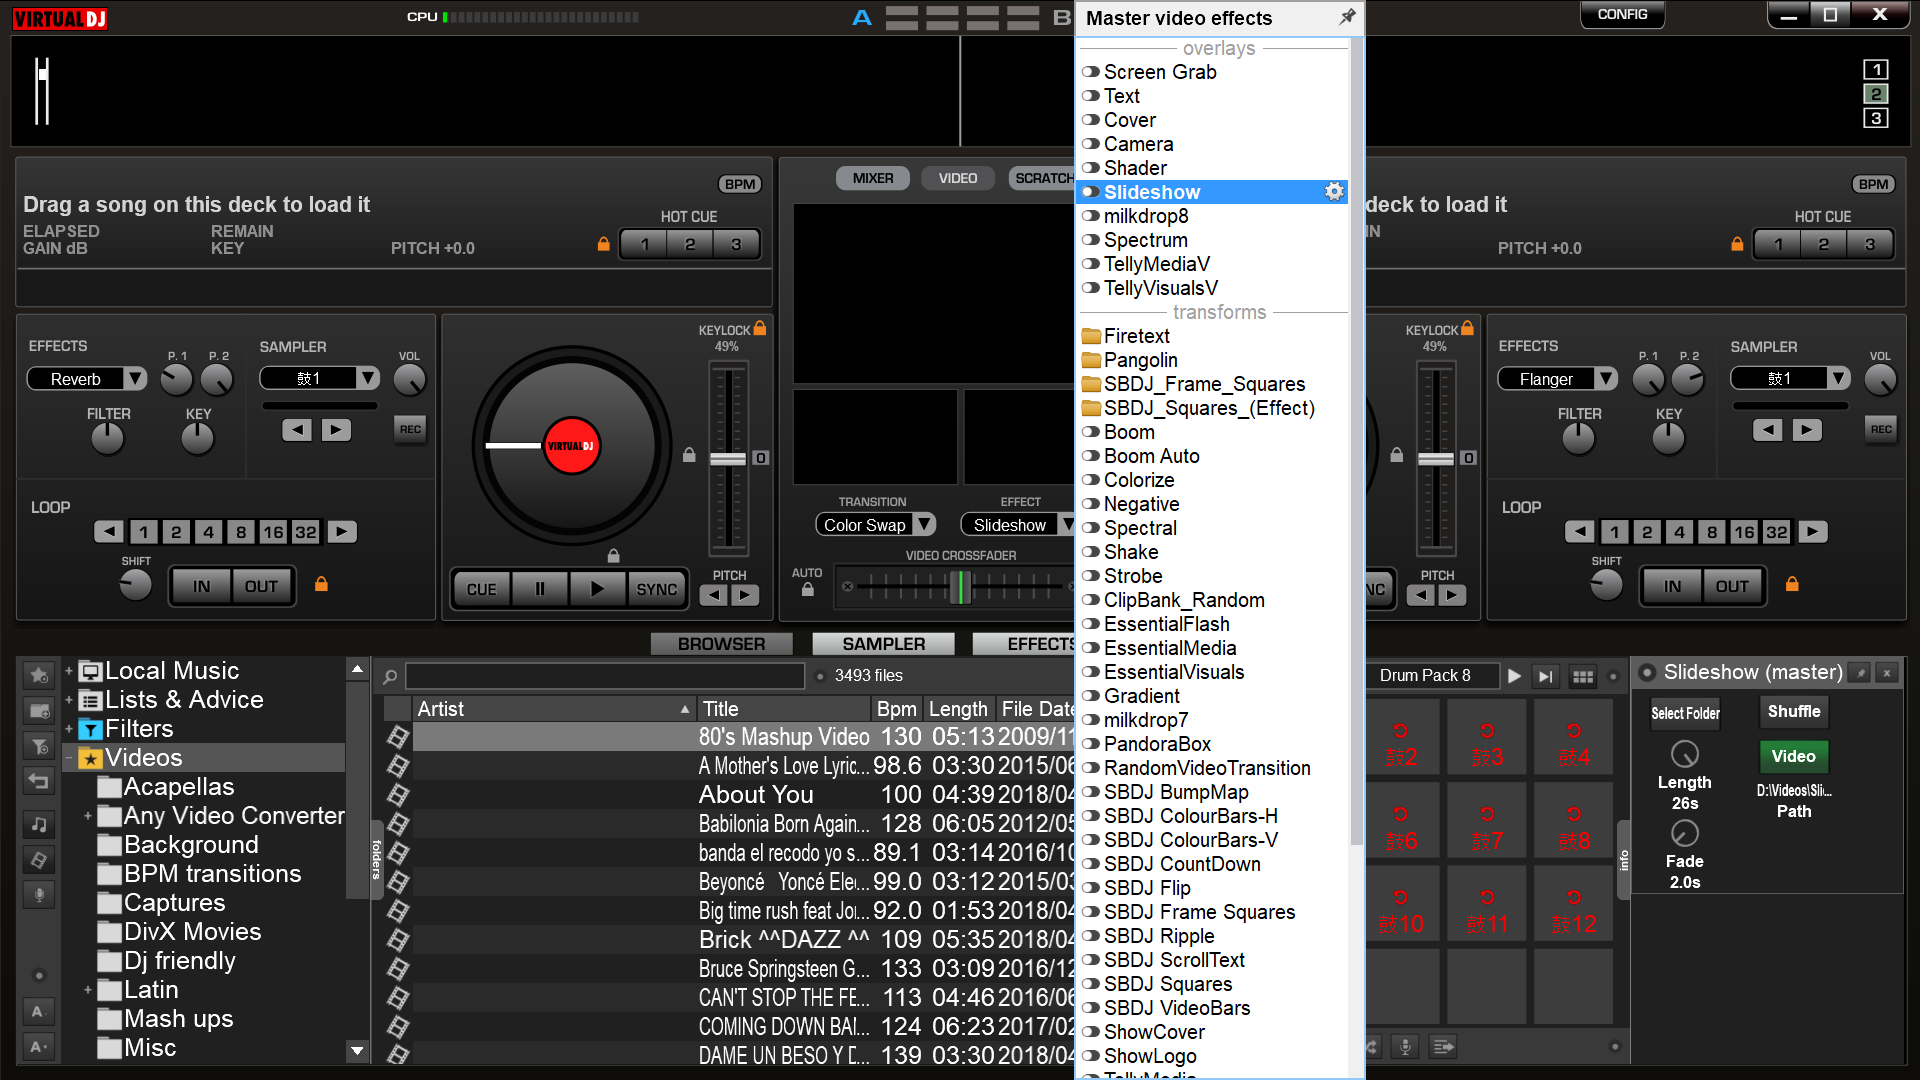Expand Any Video Converter folder
This screenshot has width=1920, height=1080.
click(x=87, y=816)
